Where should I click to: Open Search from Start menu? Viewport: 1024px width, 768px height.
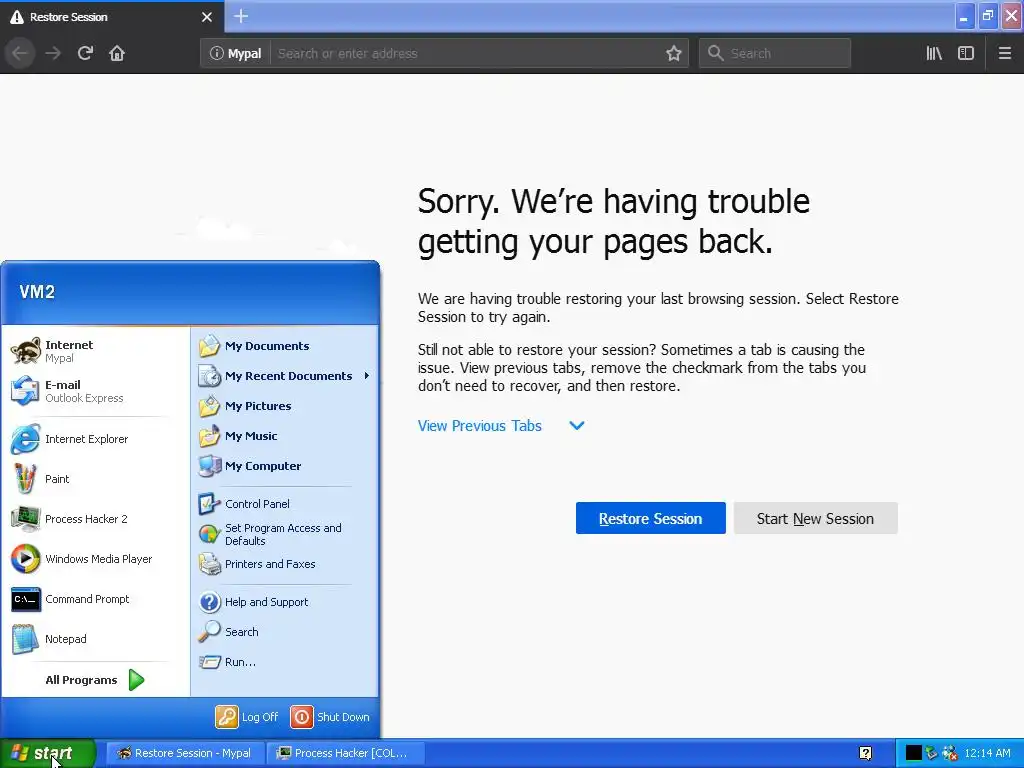(284, 632)
